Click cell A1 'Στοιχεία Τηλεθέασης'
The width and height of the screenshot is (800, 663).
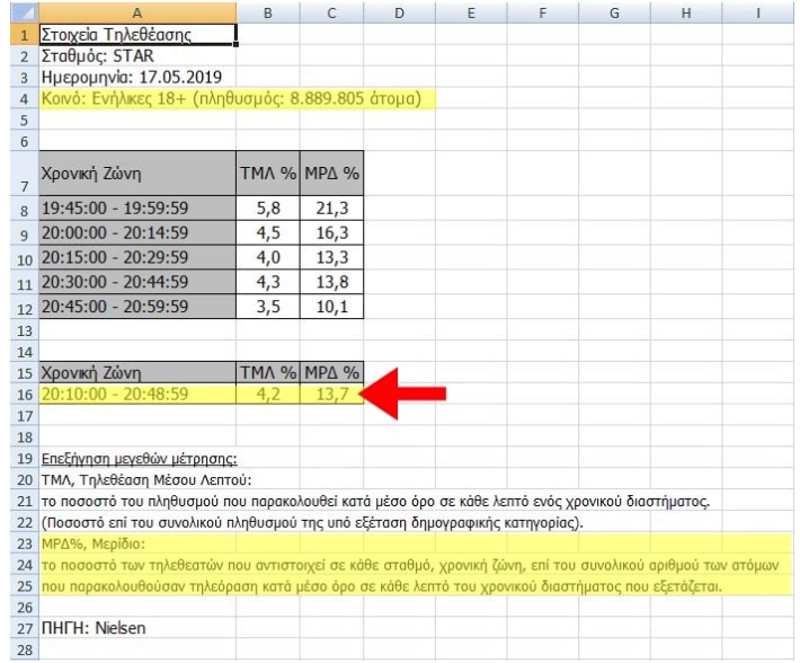point(137,35)
